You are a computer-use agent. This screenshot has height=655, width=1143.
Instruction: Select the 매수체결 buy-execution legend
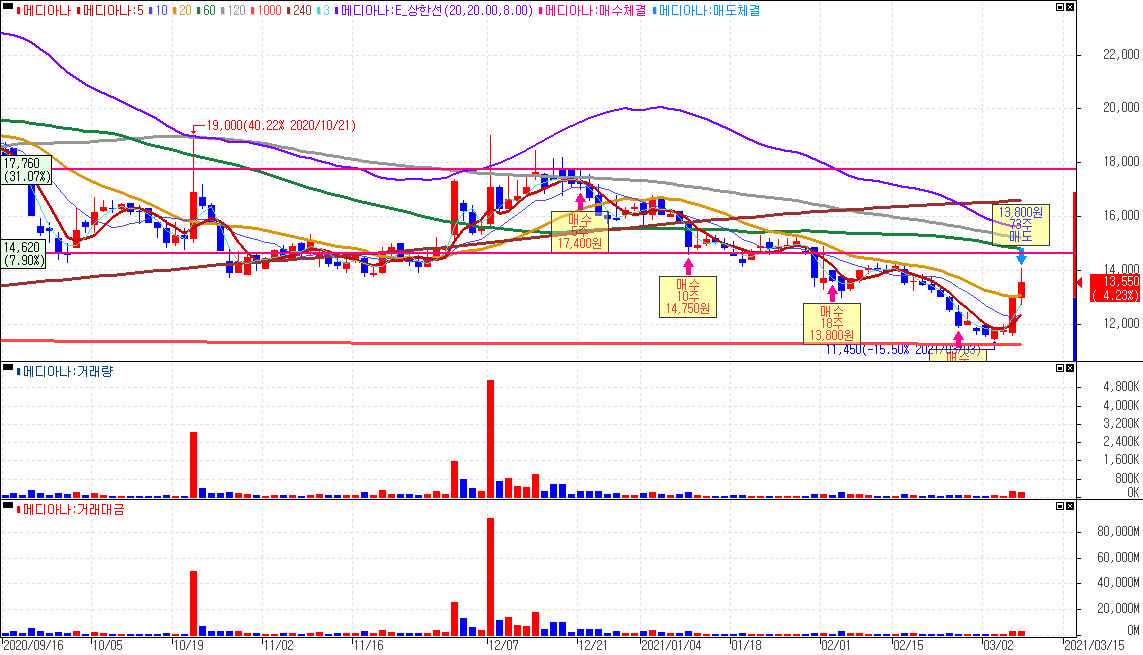pos(592,11)
